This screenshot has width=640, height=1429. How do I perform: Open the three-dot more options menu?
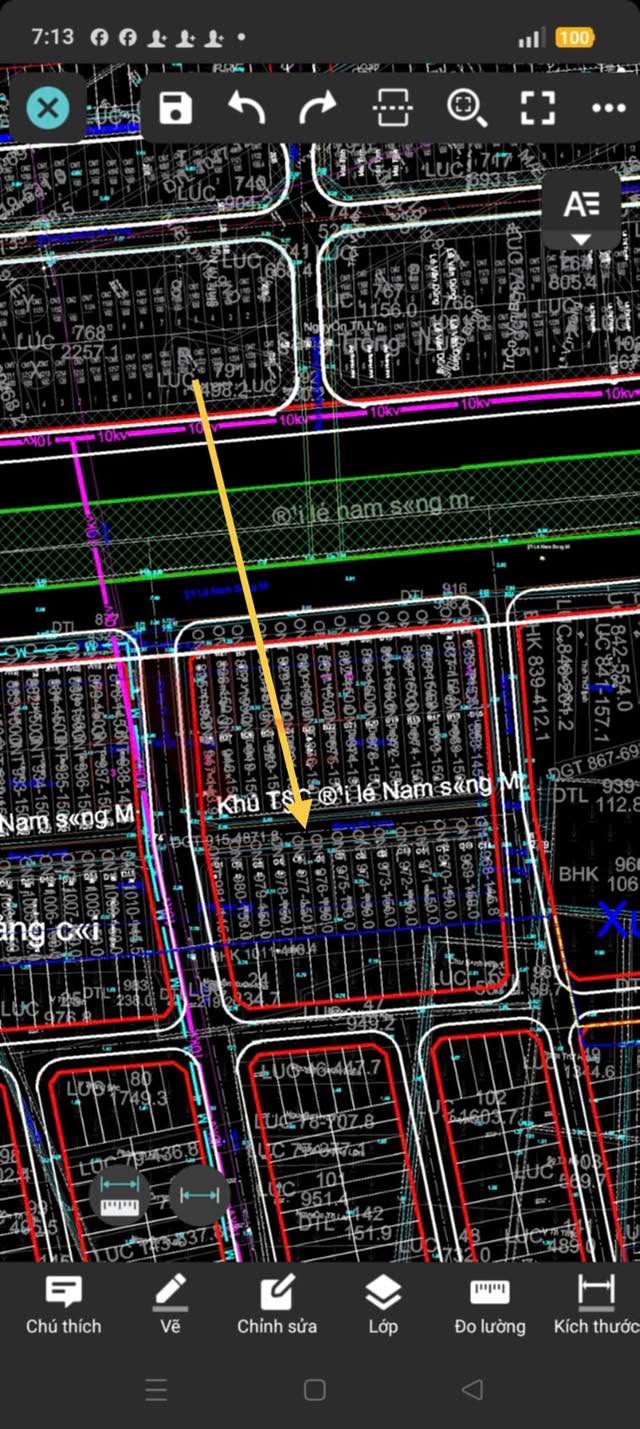pyautogui.click(x=608, y=108)
